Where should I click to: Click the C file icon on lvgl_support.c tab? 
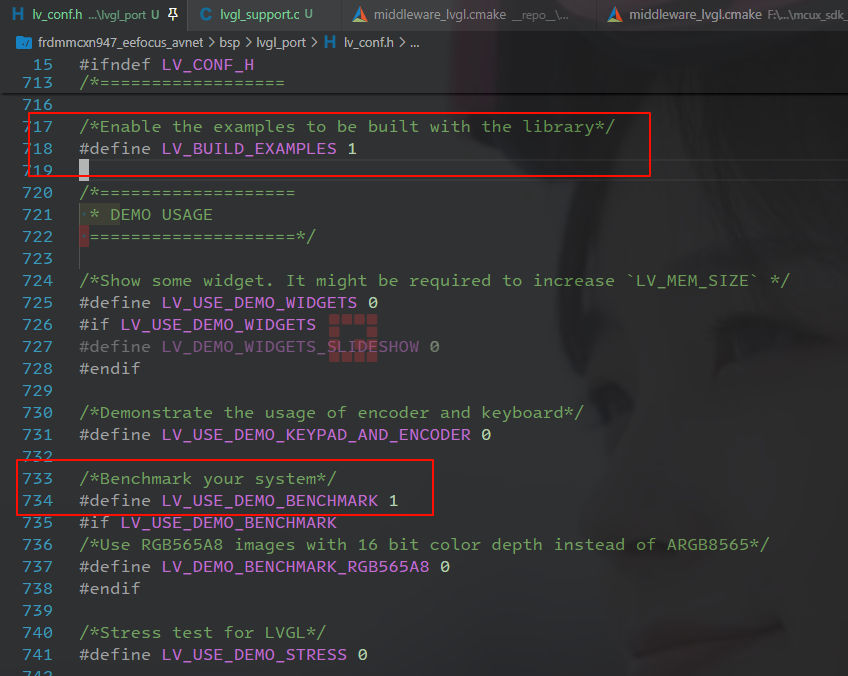point(205,14)
